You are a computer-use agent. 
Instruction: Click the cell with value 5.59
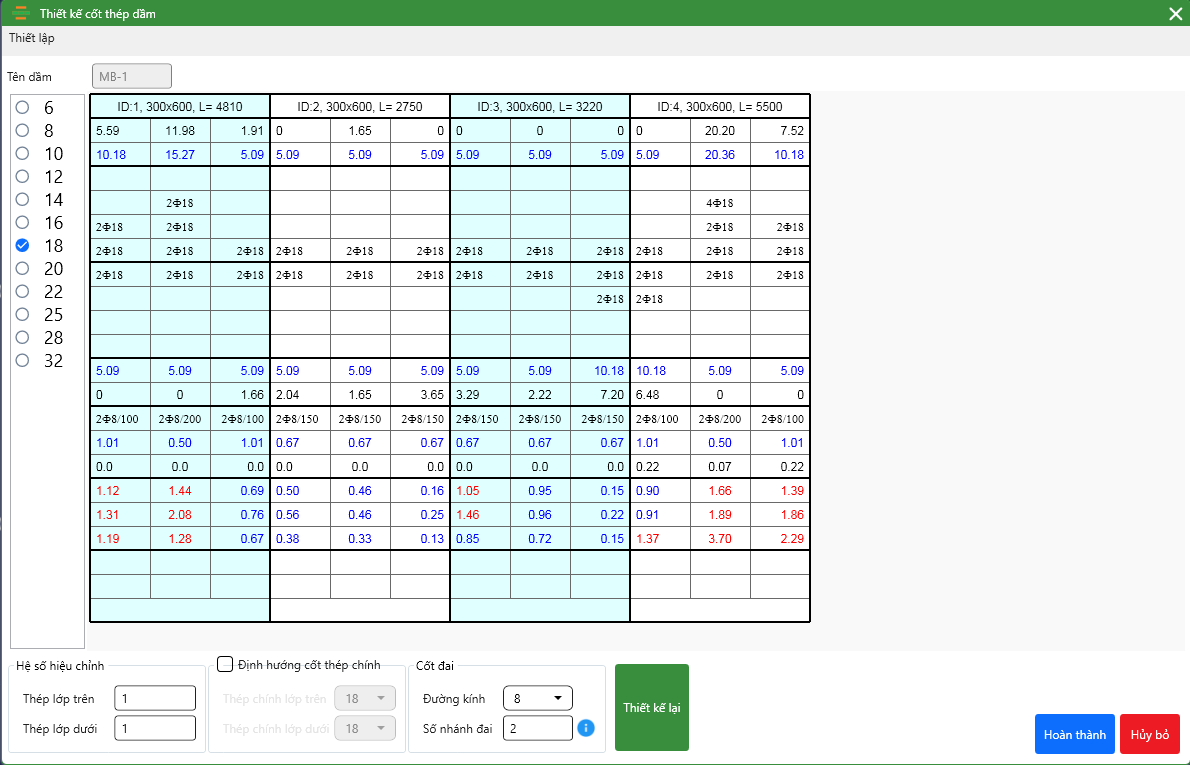[120, 131]
